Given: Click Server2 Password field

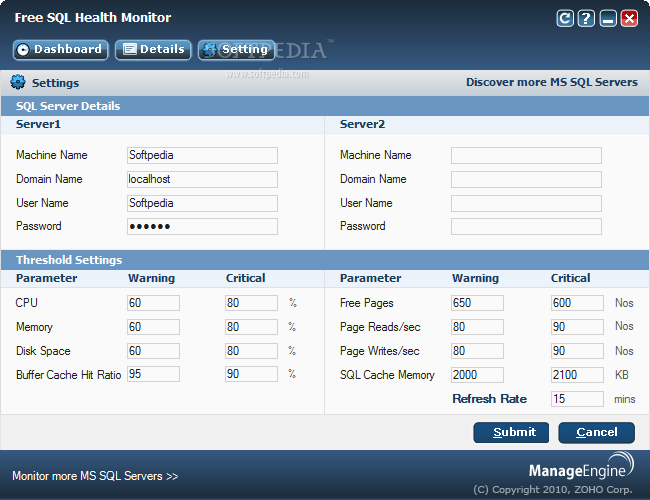Looking at the screenshot, I should [x=526, y=226].
